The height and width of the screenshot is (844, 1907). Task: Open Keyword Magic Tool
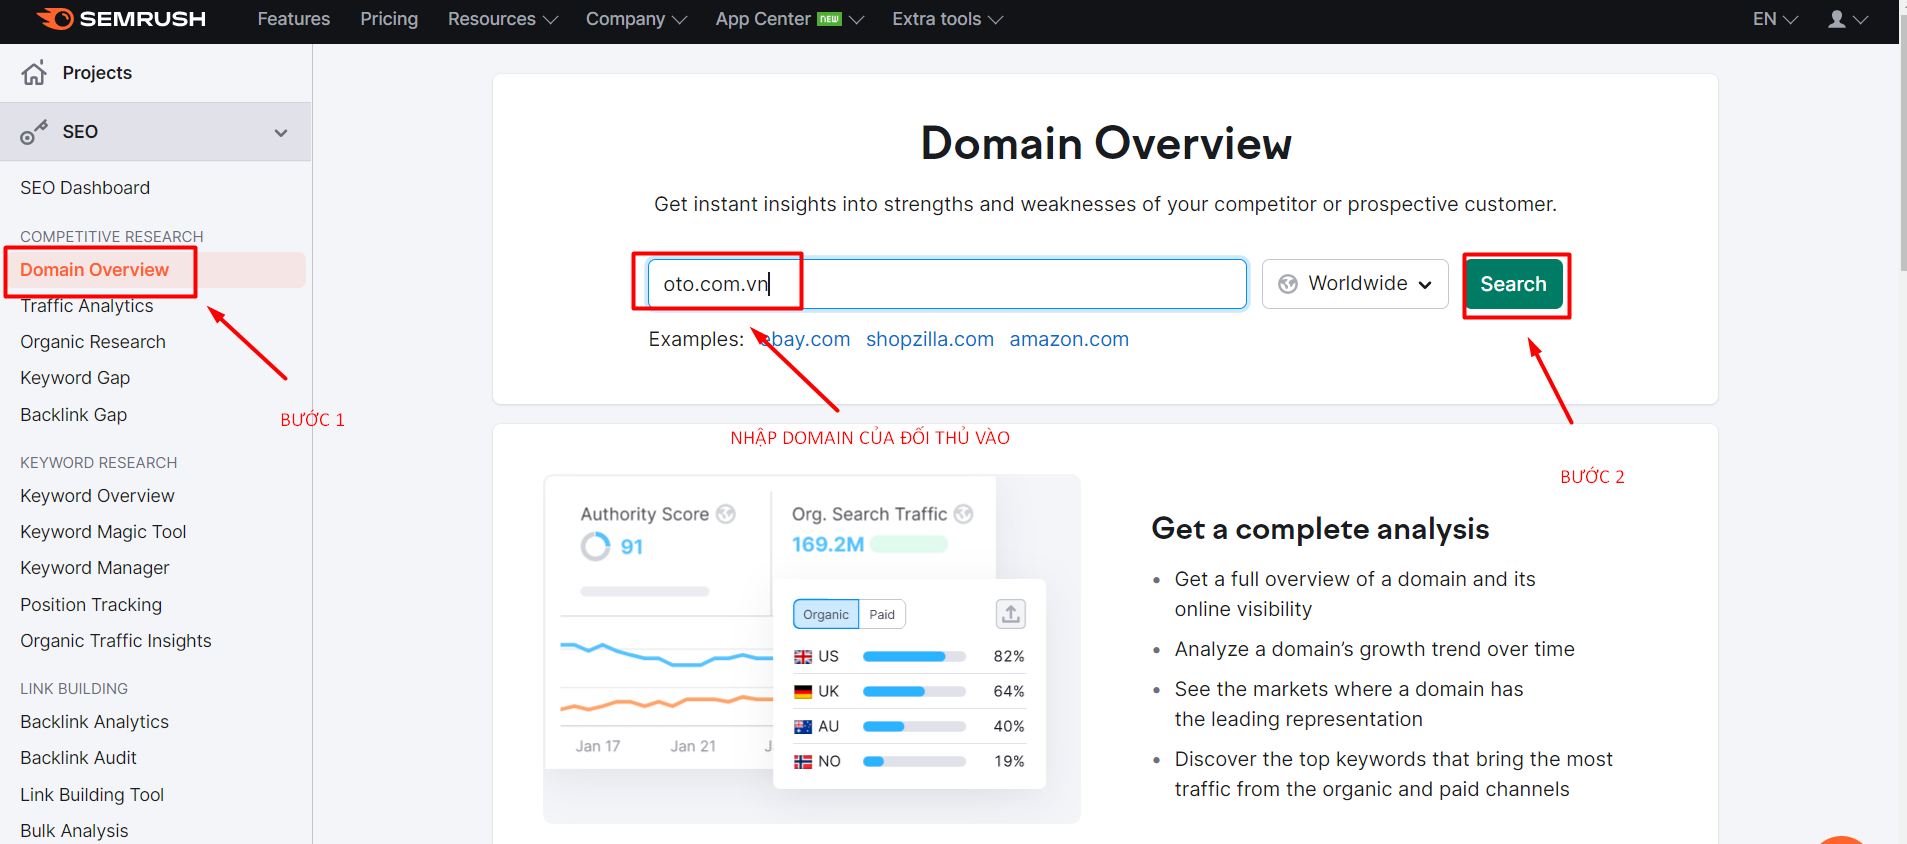[103, 532]
